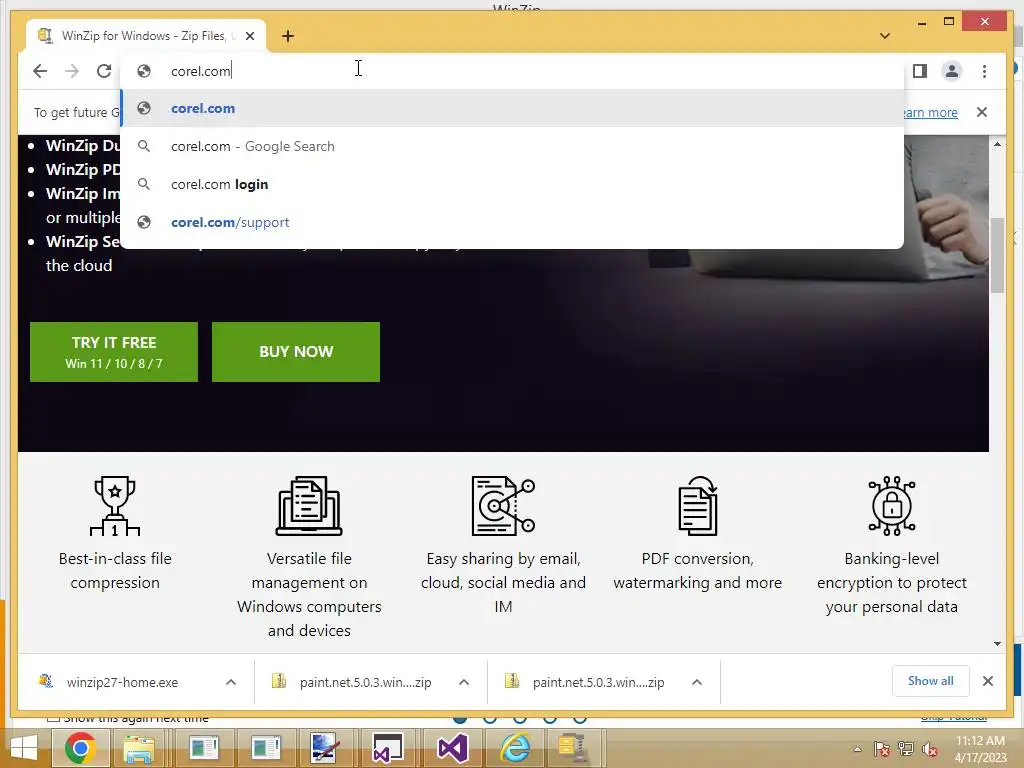Image resolution: width=1024 pixels, height=768 pixels.
Task: Click the Learn more link in info bar
Action: tap(931, 112)
